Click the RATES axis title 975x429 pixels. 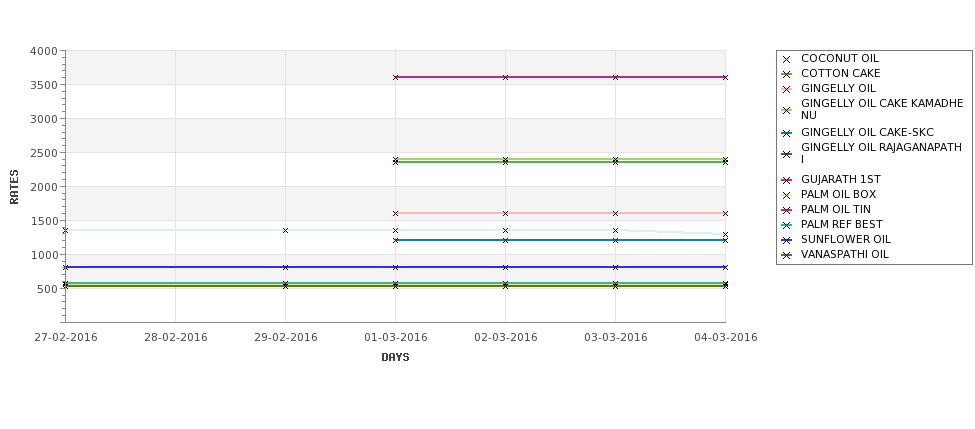point(14,187)
